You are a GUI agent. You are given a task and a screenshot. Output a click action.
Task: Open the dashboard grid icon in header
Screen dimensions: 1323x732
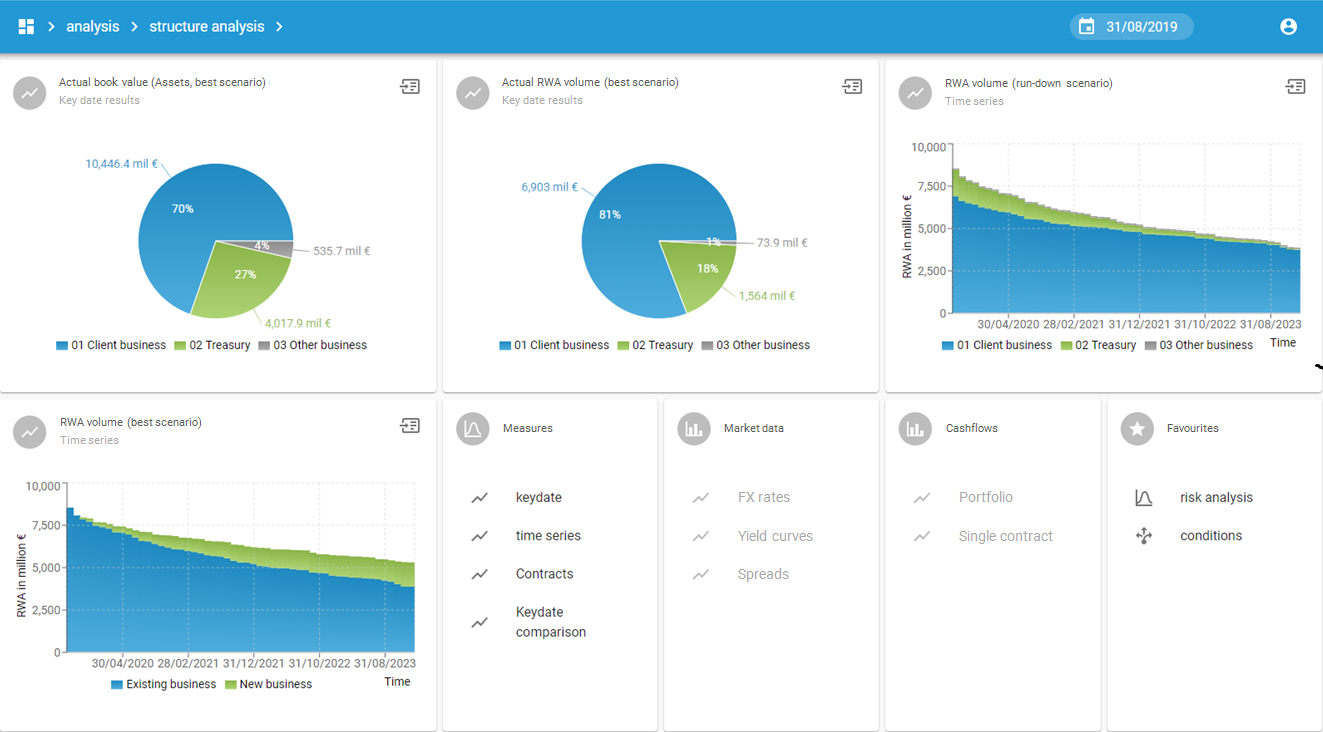click(x=26, y=27)
